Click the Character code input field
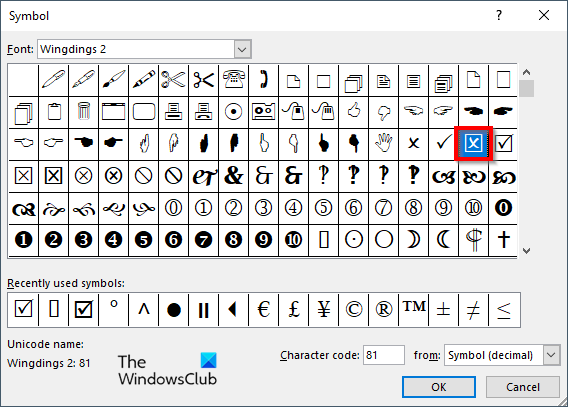Screen dimensions: 568x407 coord(384,355)
